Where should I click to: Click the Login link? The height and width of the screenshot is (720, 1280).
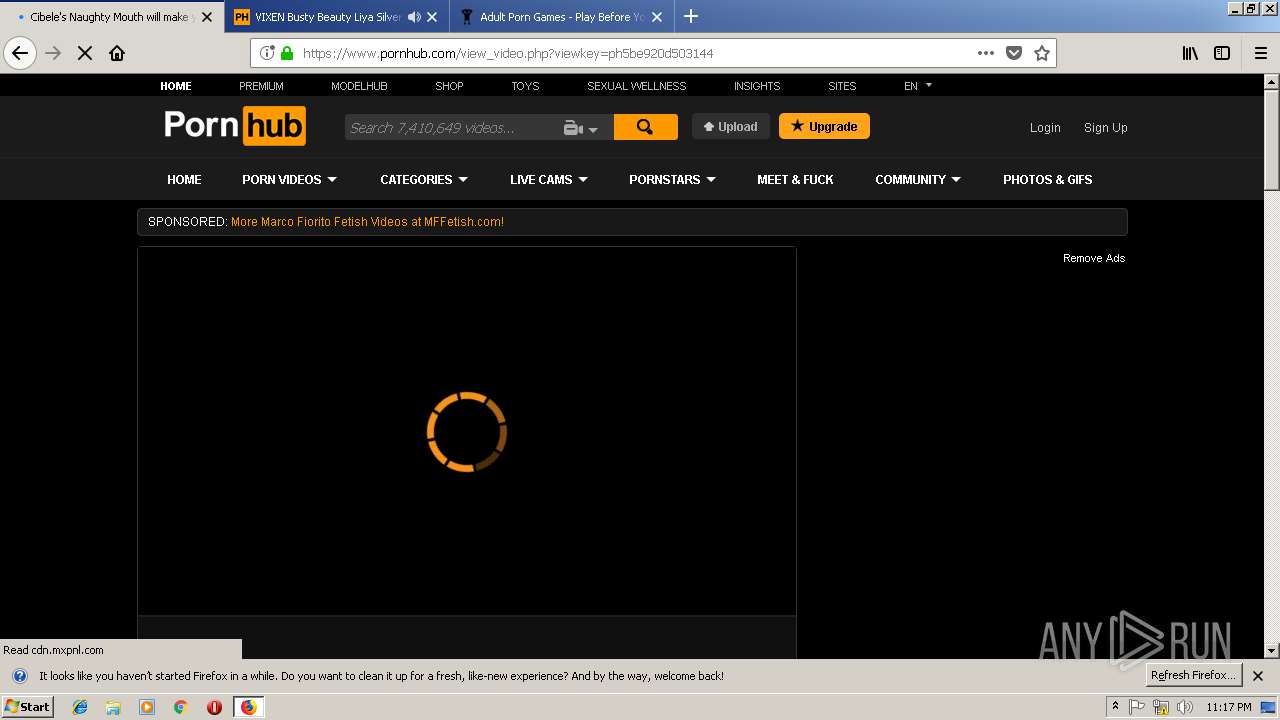tap(1045, 127)
